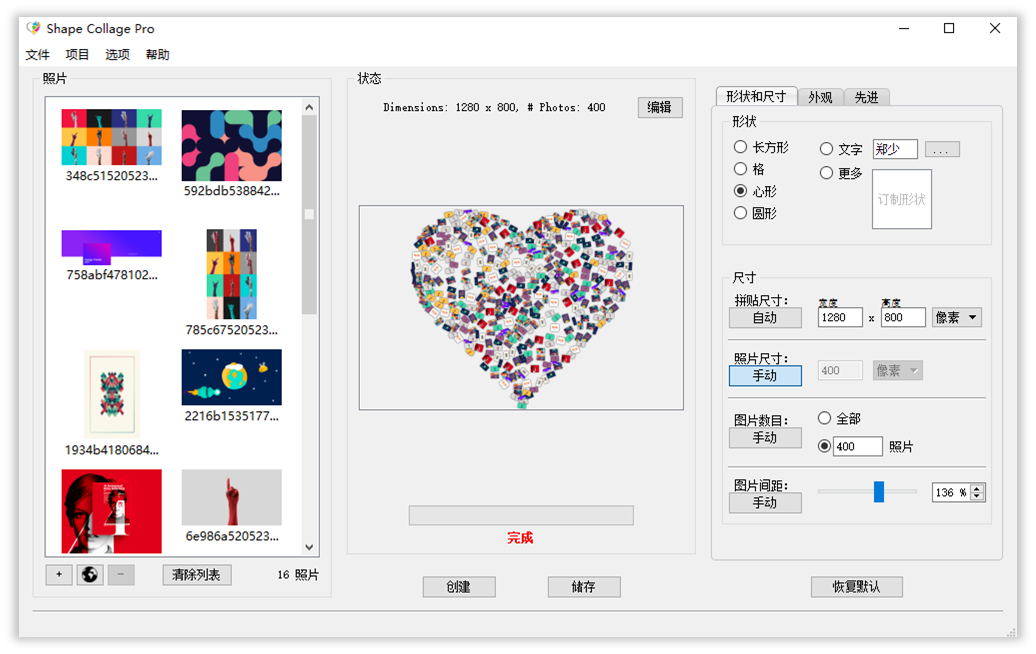Click the Shape Collage Pro title icon
The height and width of the screenshot is (654, 1036).
(33, 28)
